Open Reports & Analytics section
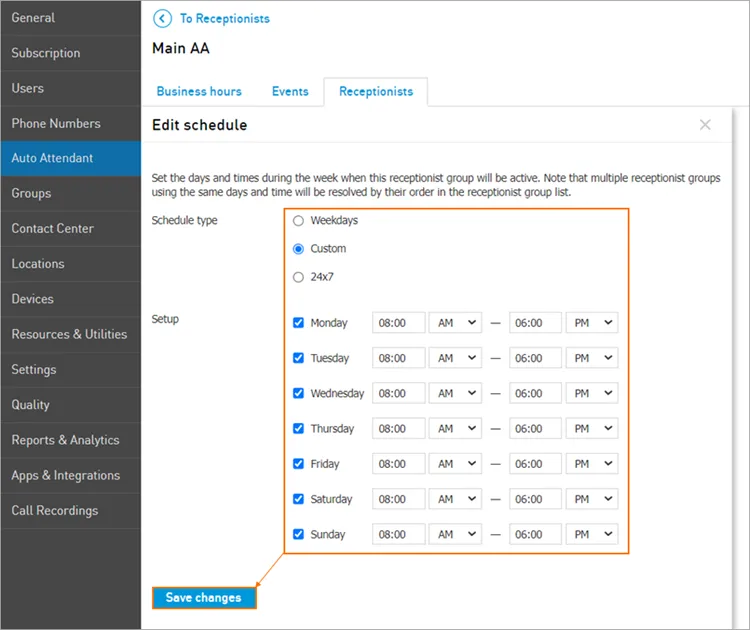 click(x=71, y=440)
